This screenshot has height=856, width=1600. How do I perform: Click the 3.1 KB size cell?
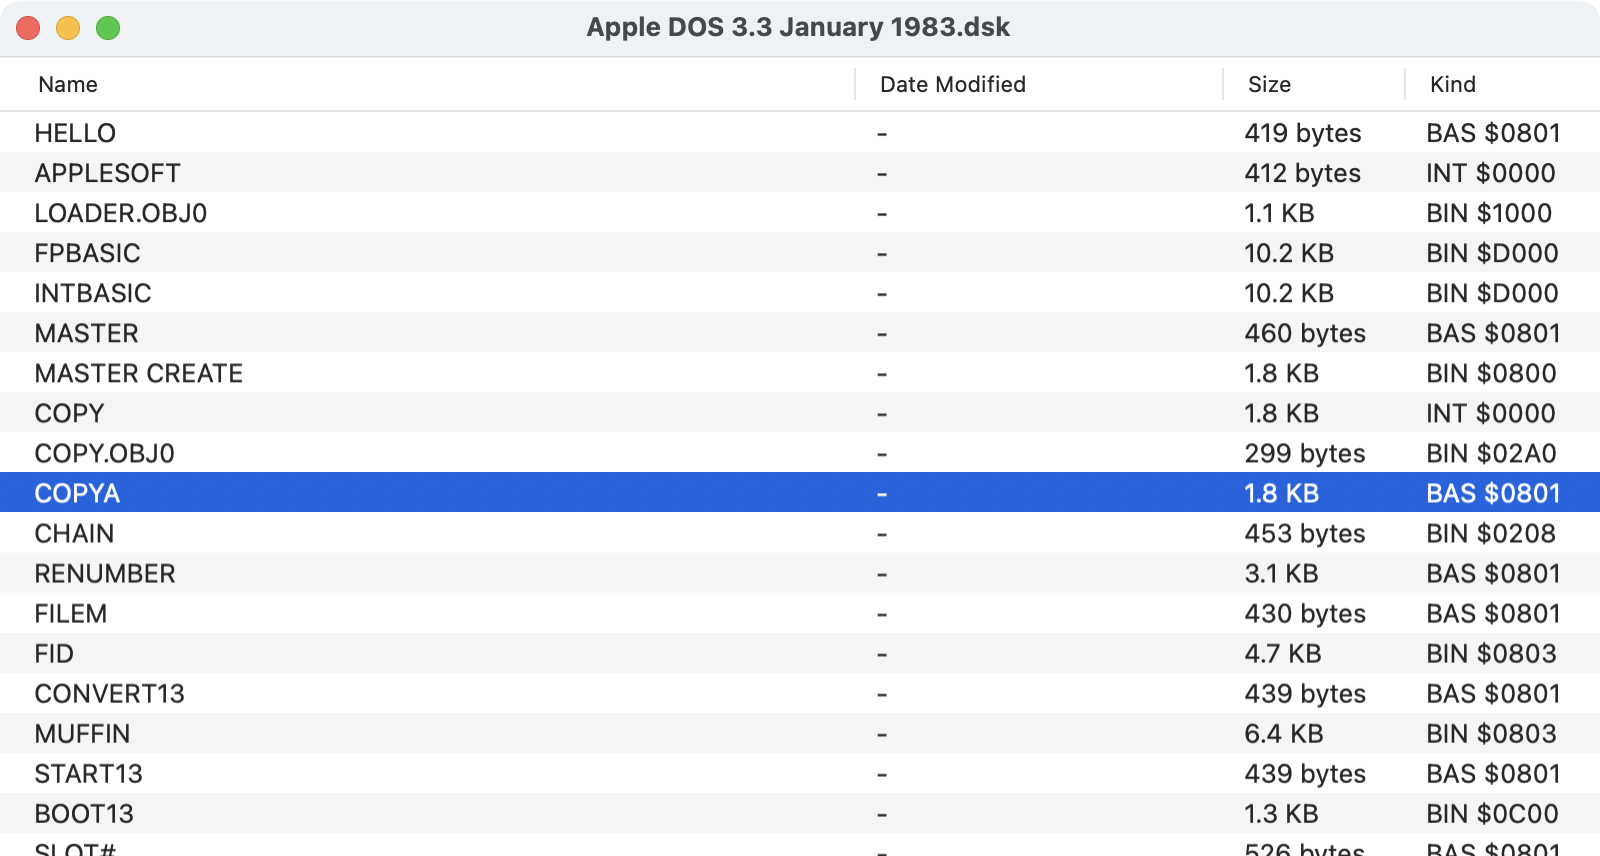[x=1281, y=573]
